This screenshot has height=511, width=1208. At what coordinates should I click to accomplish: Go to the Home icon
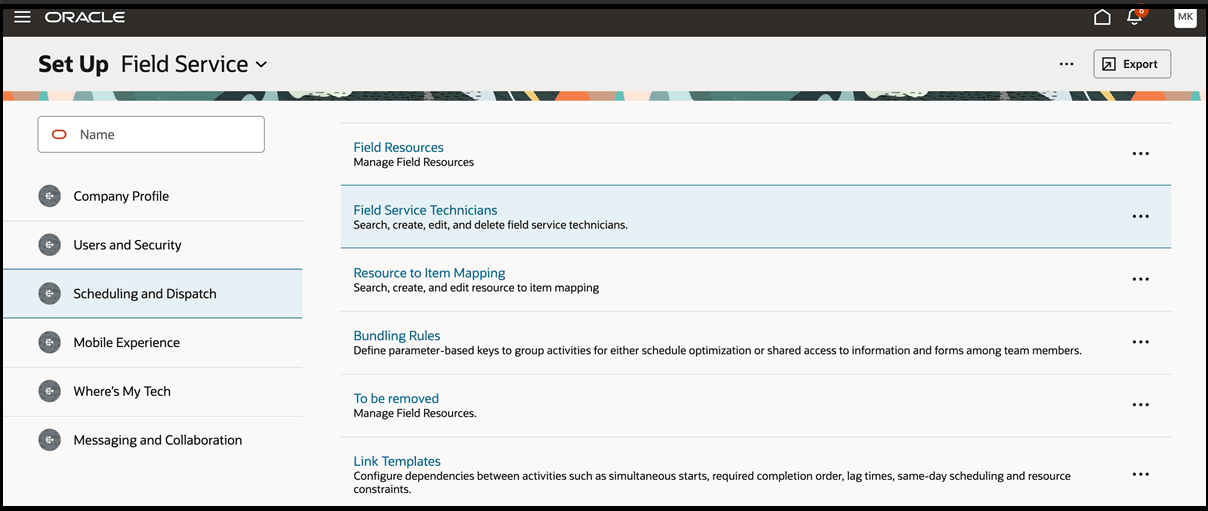[1102, 17]
